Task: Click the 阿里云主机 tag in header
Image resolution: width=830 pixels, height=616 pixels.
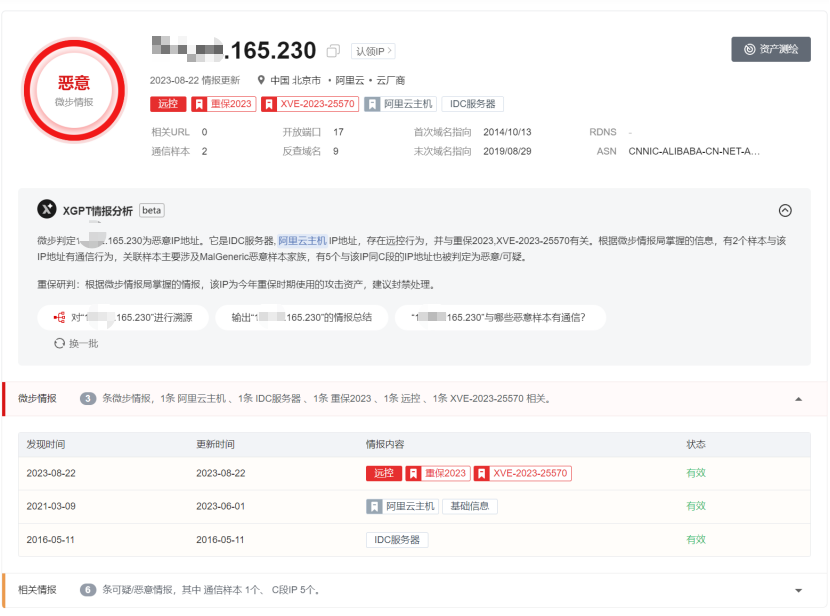Action: [400, 103]
